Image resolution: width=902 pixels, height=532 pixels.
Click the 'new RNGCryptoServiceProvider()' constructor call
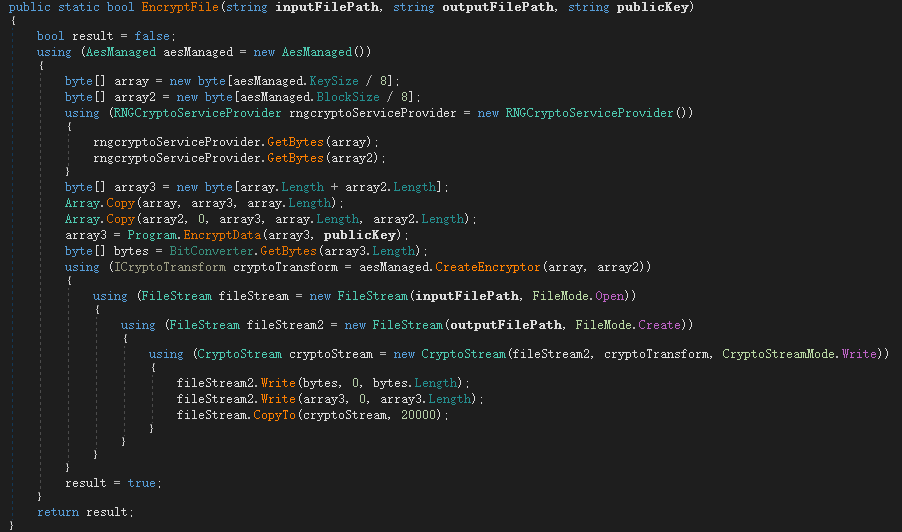[585, 113]
